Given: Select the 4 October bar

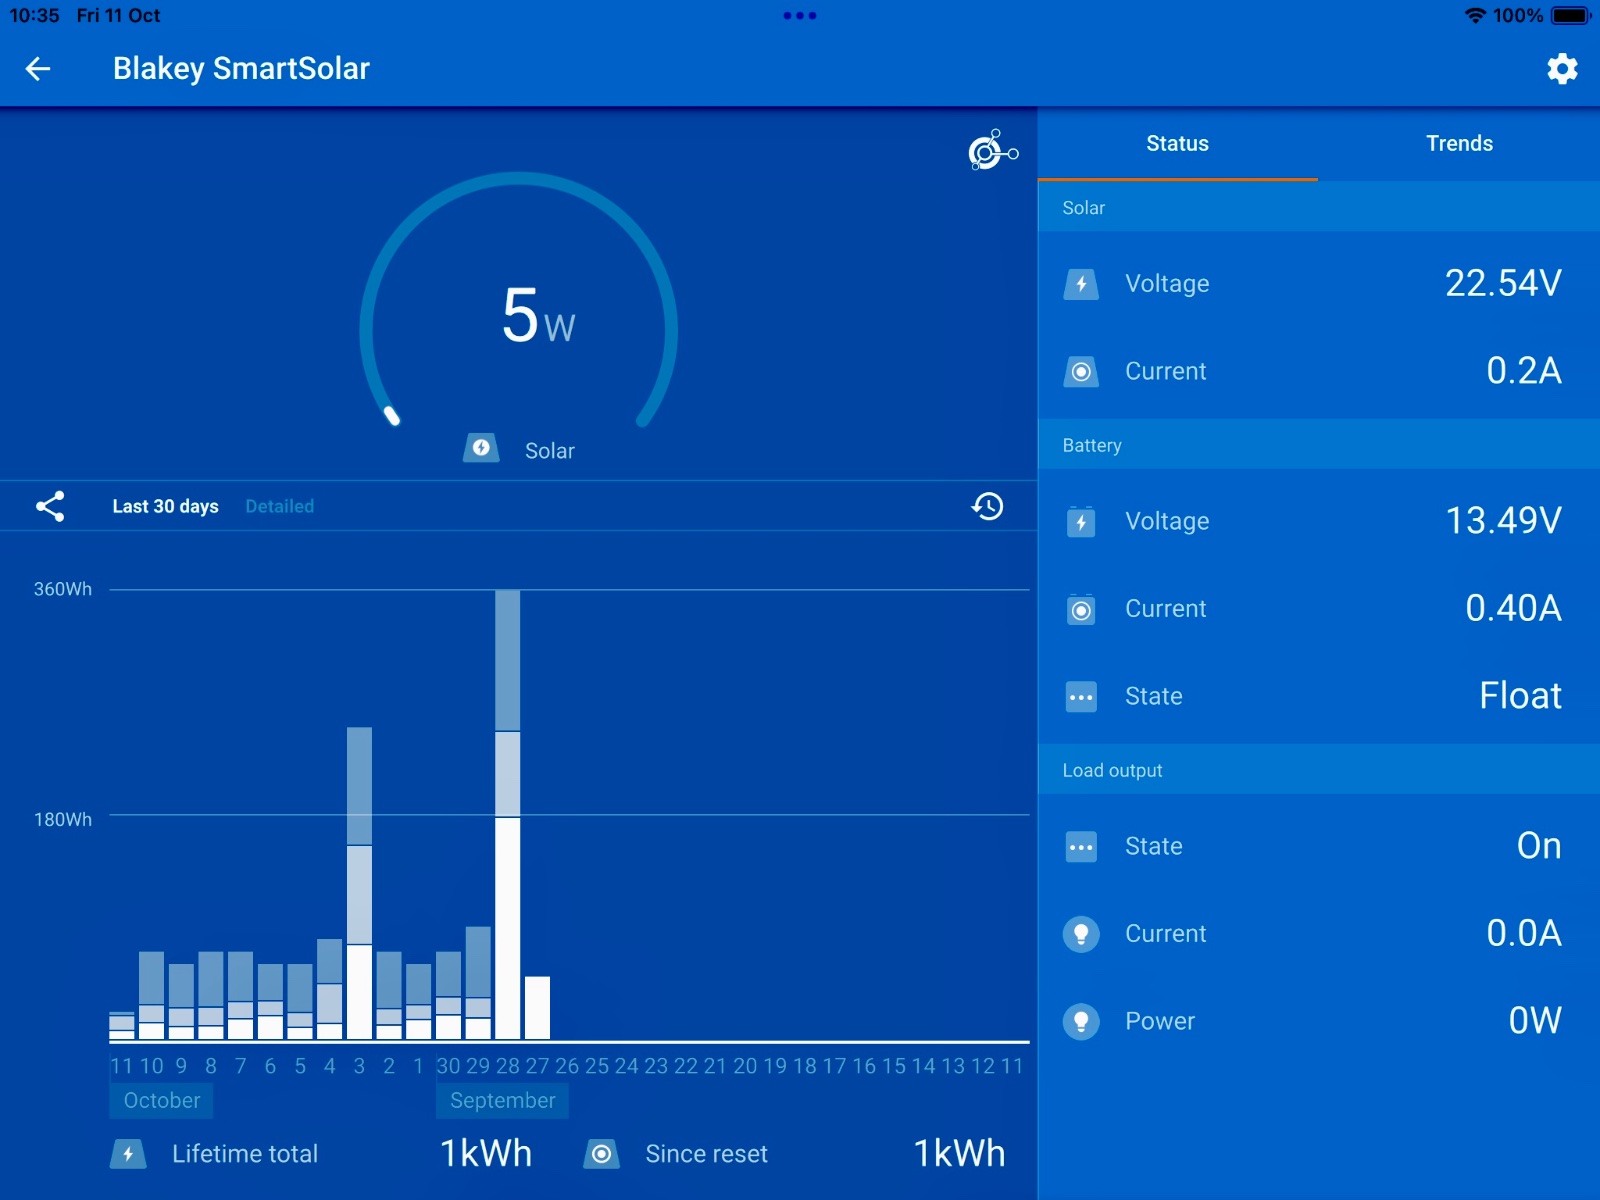Looking at the screenshot, I should (329, 989).
